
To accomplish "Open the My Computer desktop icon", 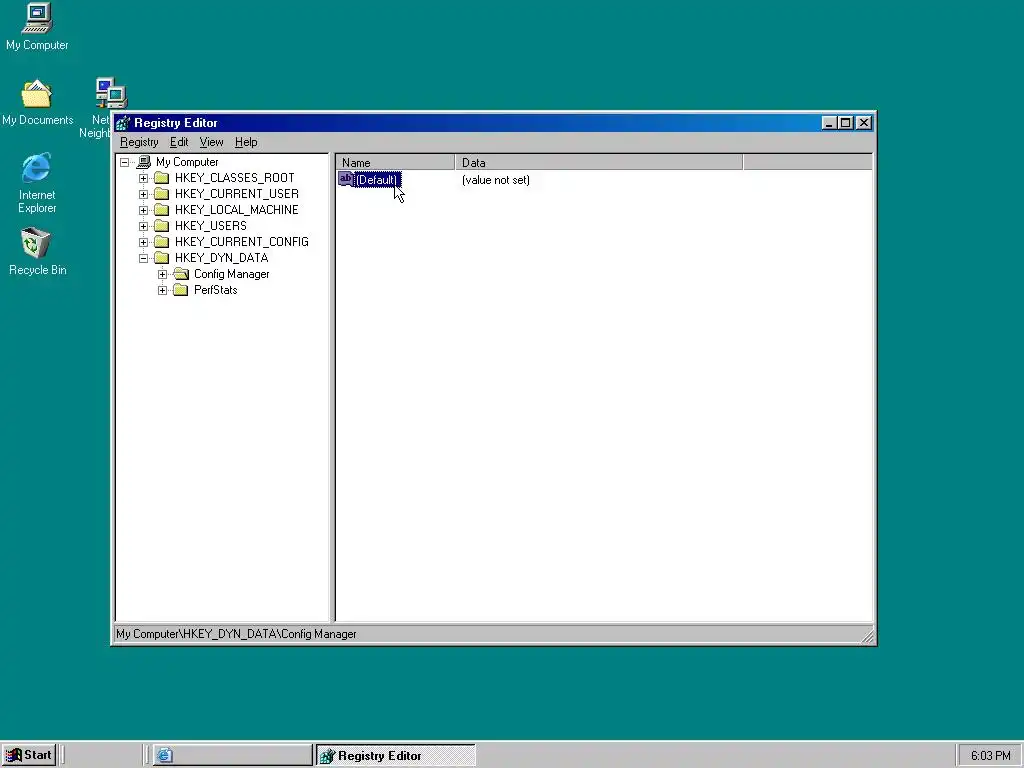I will pos(37,27).
